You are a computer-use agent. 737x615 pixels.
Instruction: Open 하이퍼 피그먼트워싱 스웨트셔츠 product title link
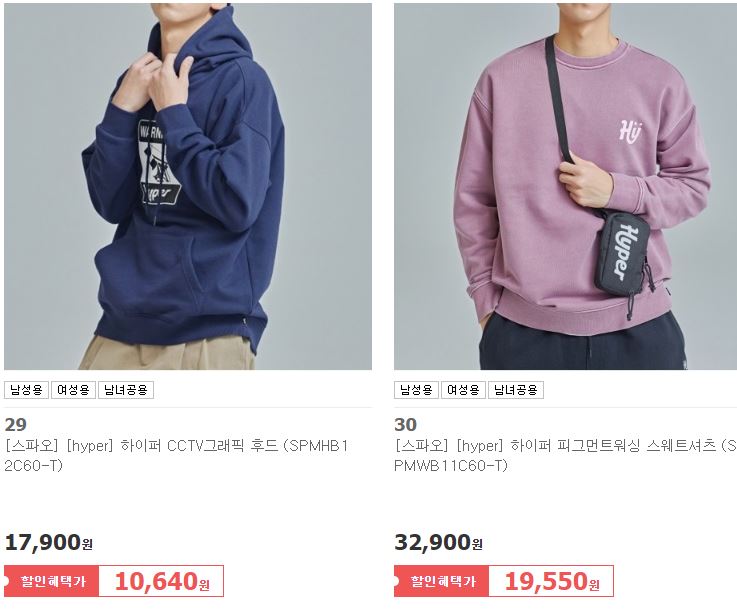tap(565, 455)
